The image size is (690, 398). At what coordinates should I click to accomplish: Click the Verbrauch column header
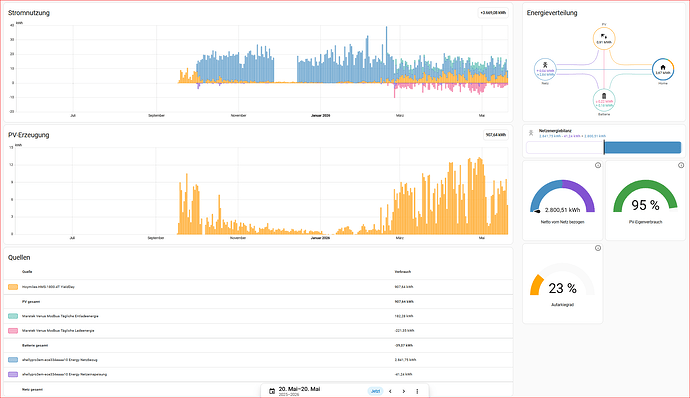(403, 272)
